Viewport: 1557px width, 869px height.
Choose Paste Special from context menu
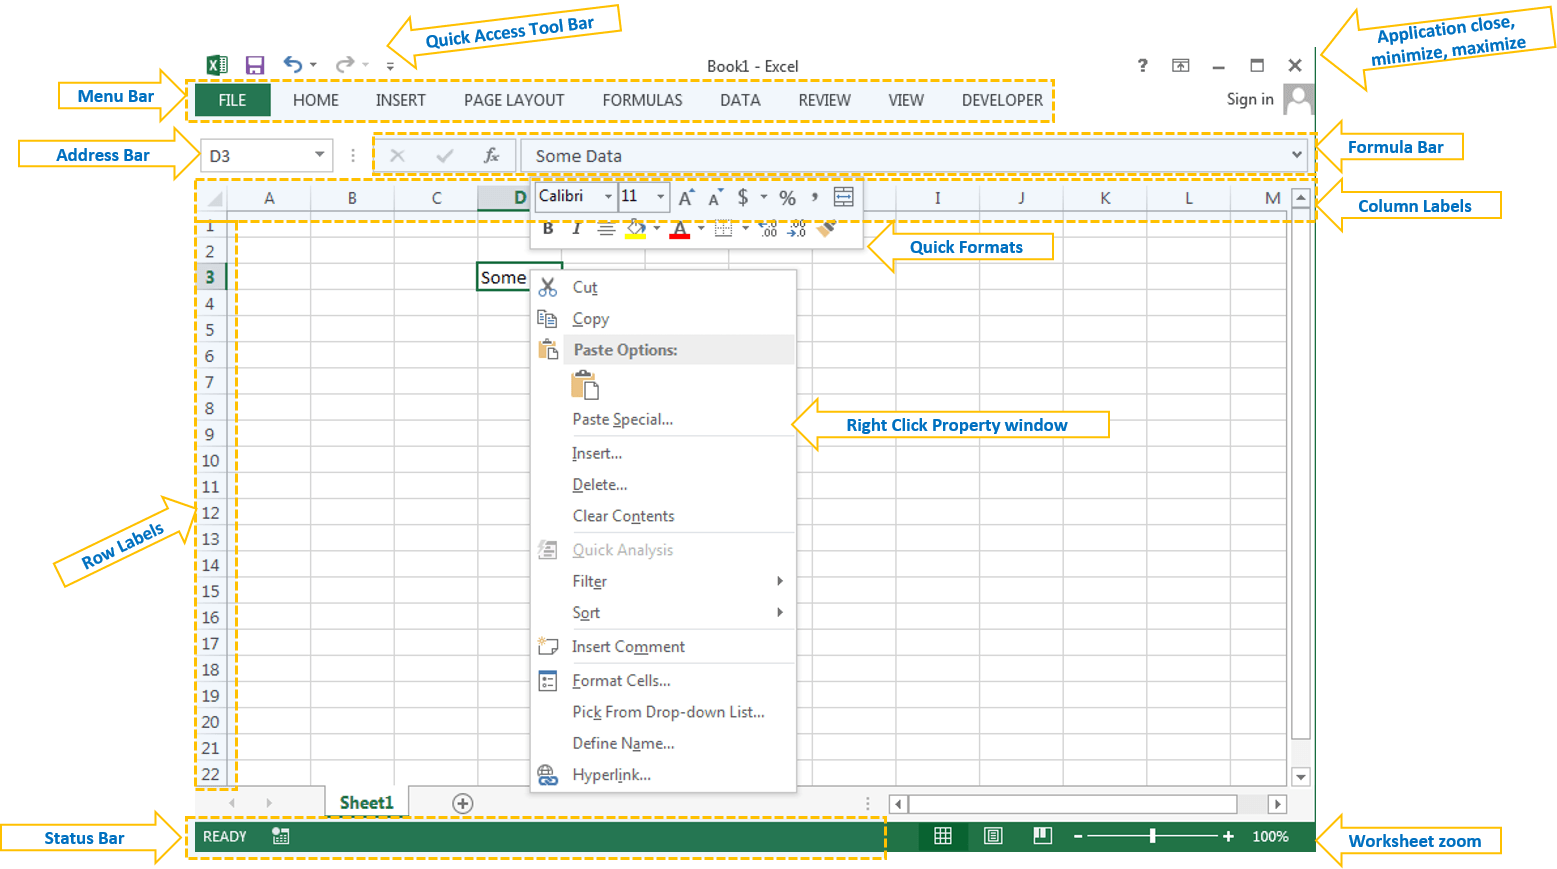coord(622,419)
